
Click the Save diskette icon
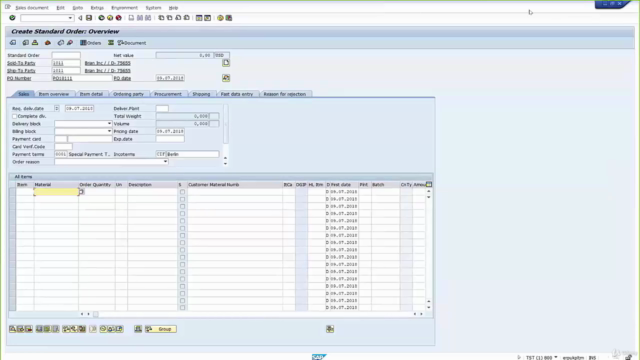(x=89, y=18)
